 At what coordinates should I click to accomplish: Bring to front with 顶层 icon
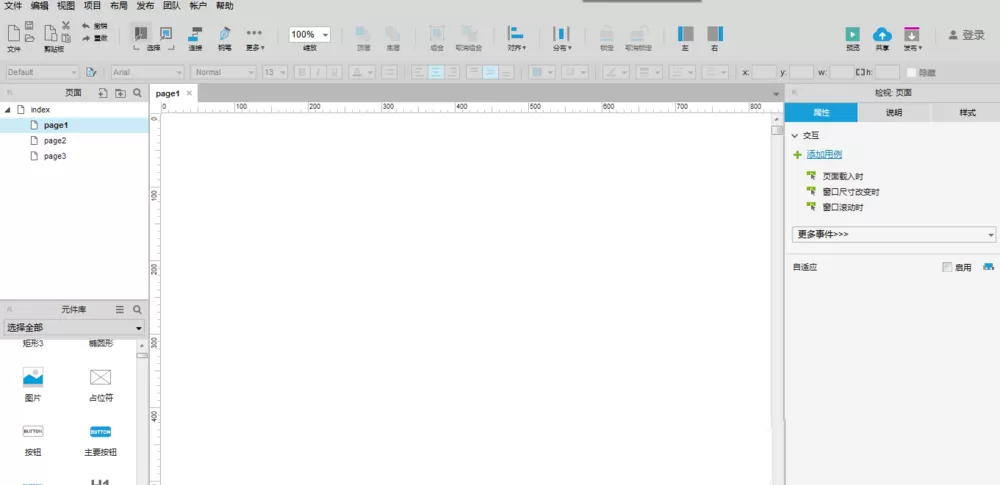(363, 33)
